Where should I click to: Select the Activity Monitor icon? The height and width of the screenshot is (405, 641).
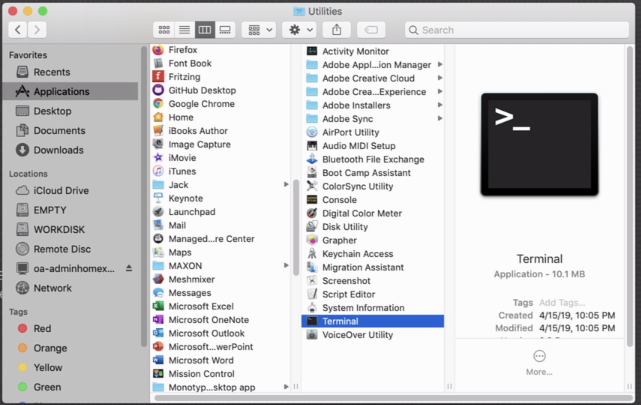tap(312, 51)
